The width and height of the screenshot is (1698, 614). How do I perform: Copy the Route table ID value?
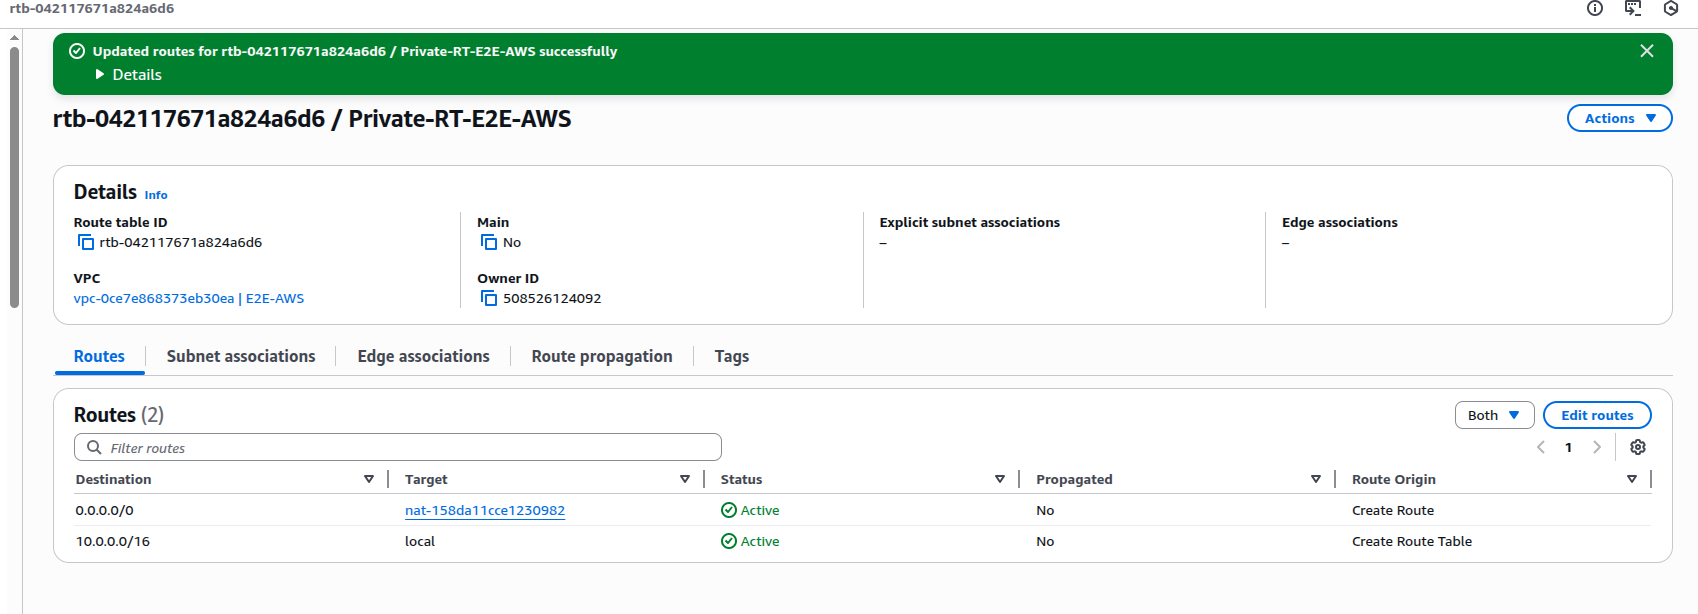point(86,243)
